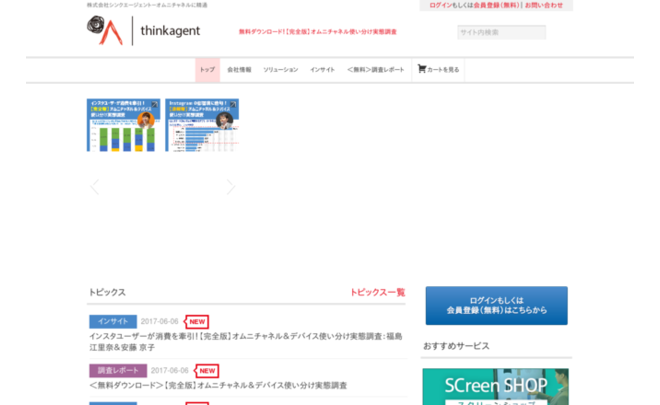Screen dimensions: 660x405
Task: Click the サイト内検索 search field
Action: 501,32
